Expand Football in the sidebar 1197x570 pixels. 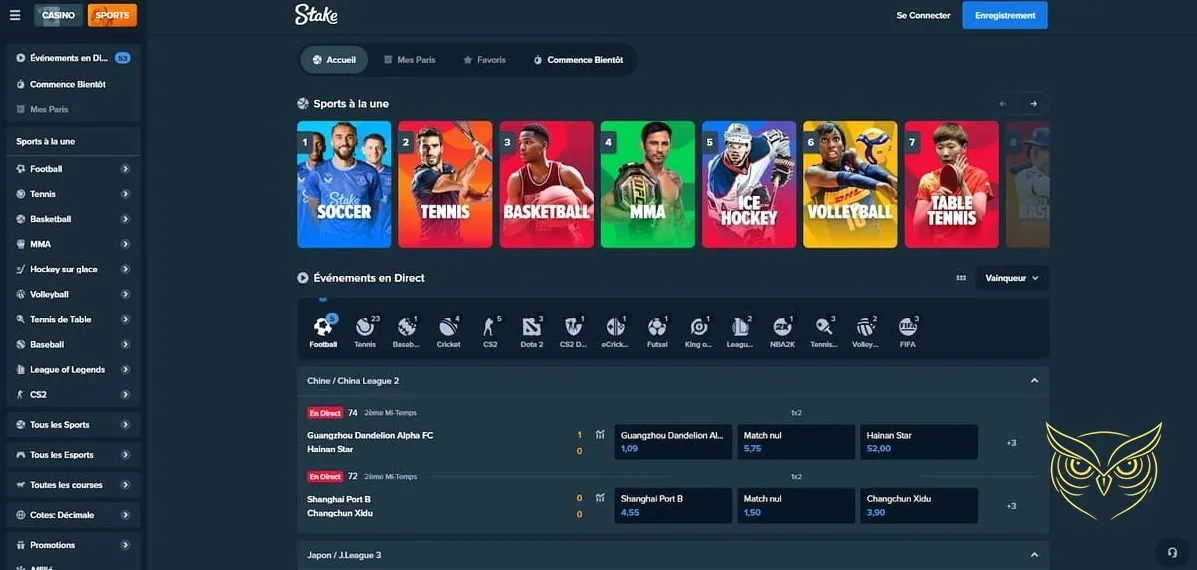click(125, 169)
